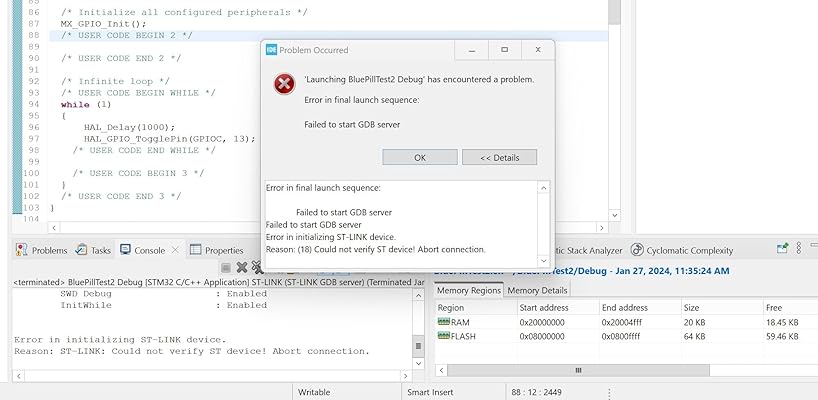Click RAM end address 0x20004fff
The height and width of the screenshot is (400, 818).
pos(622,322)
